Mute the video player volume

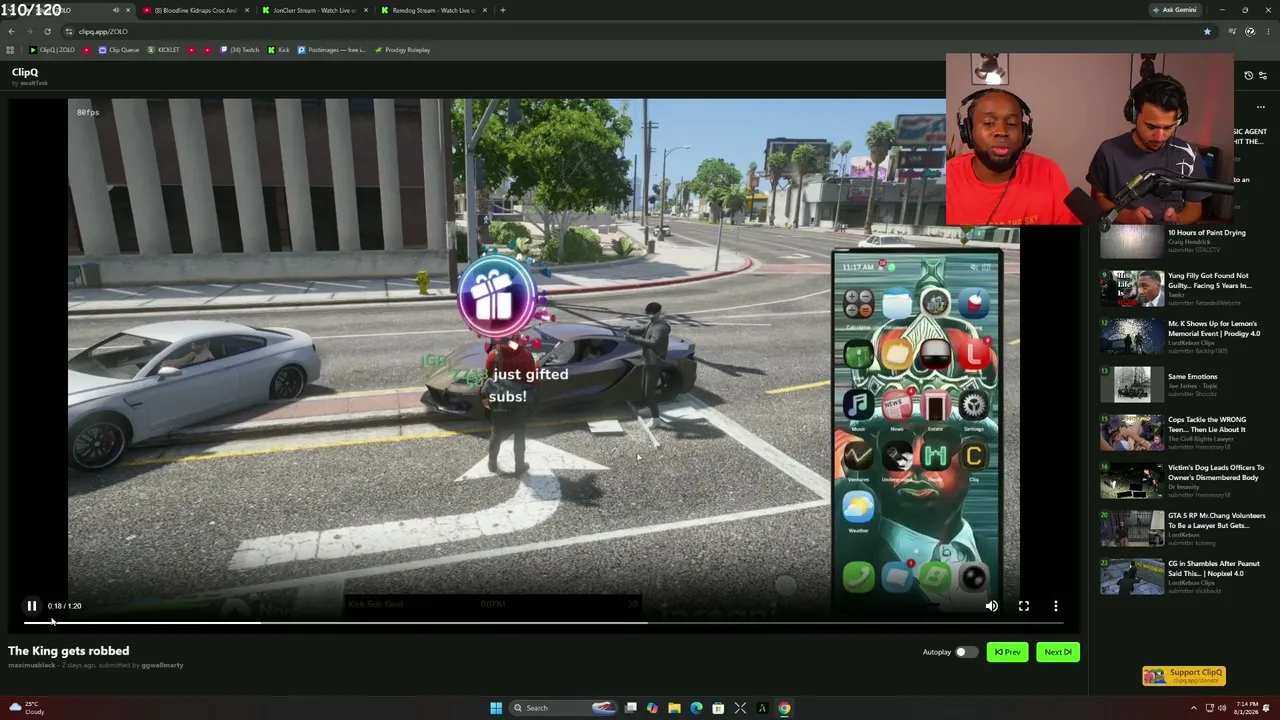(x=991, y=606)
